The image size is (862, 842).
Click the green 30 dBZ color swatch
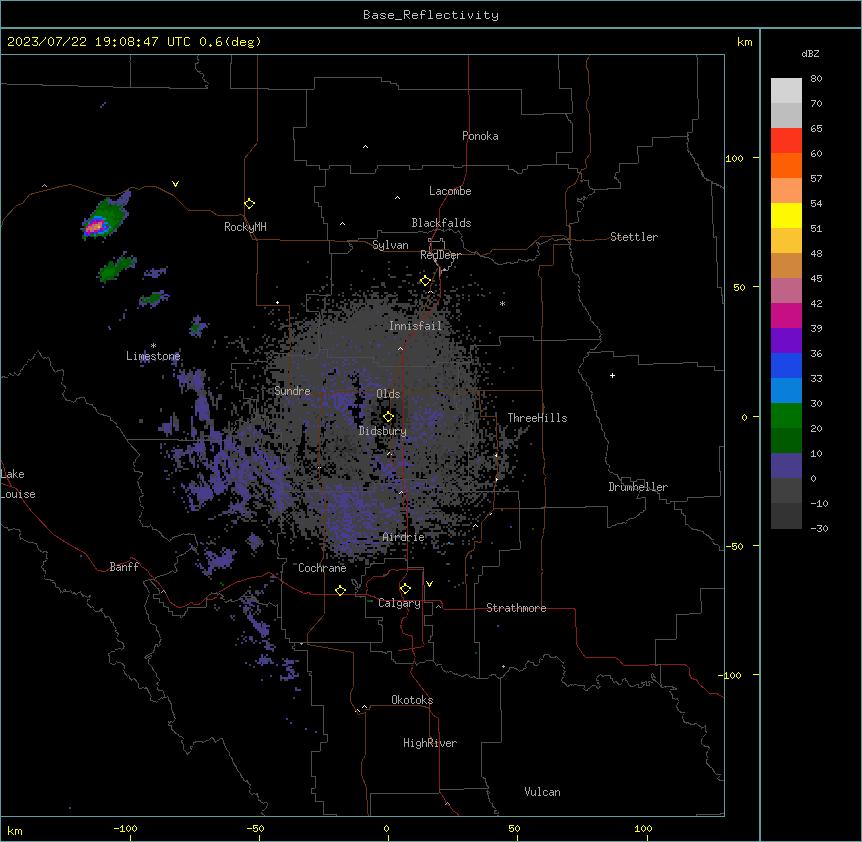[x=786, y=416]
